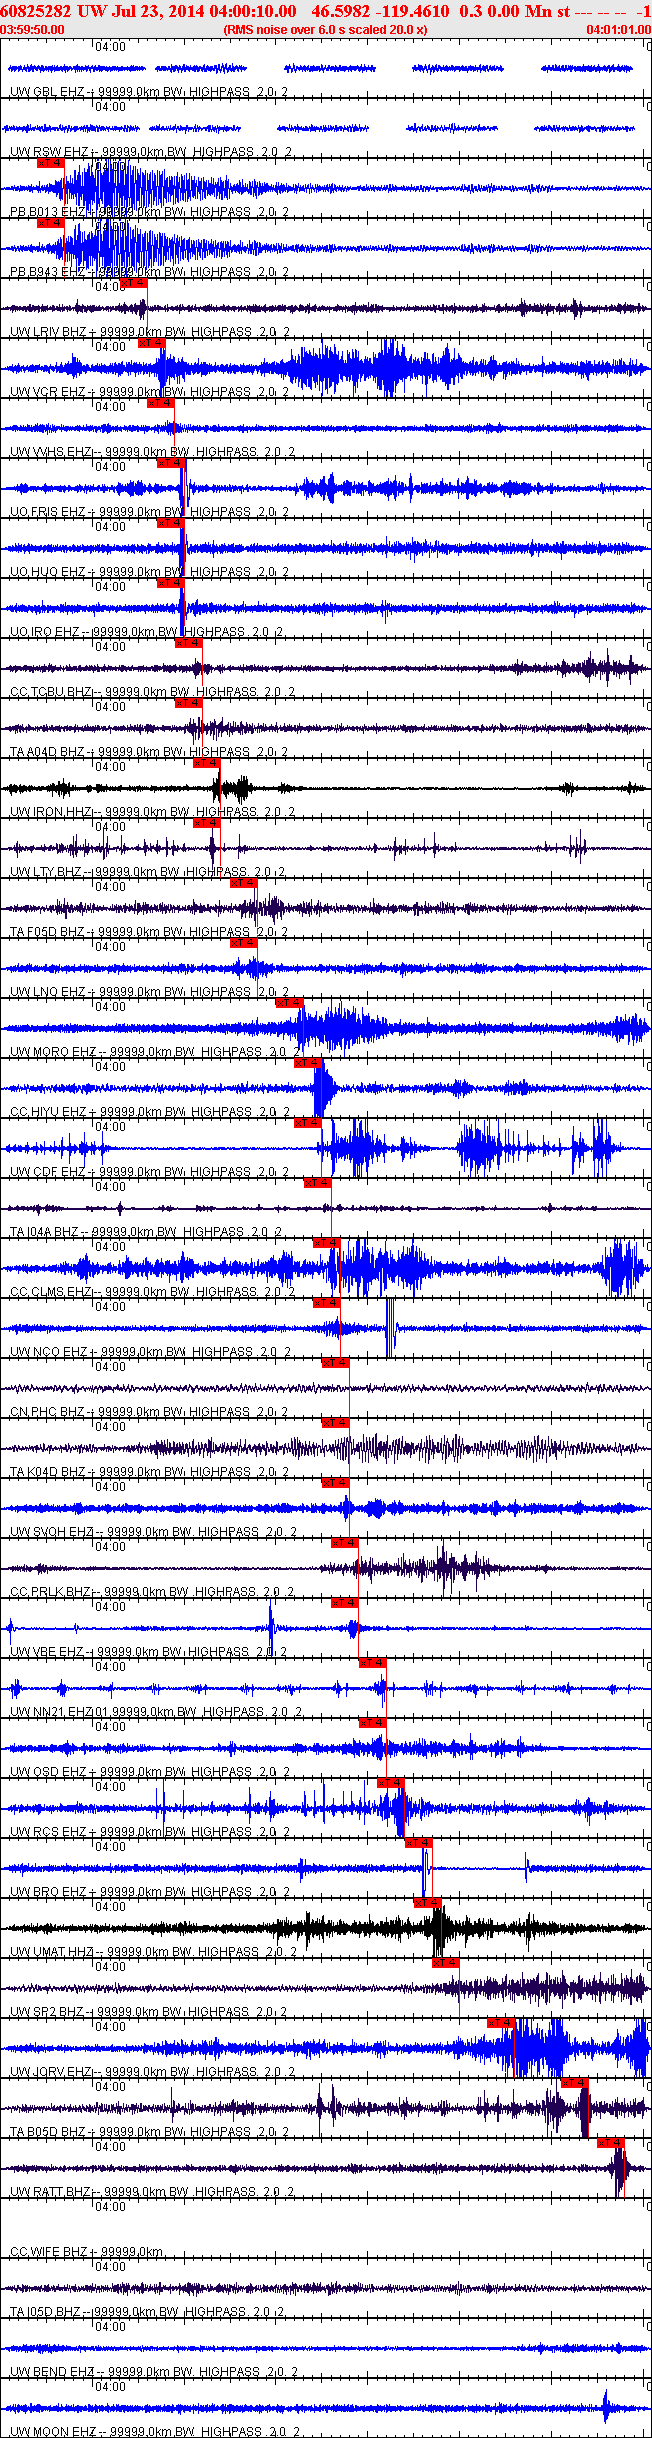This screenshot has width=652, height=2438.
Task: Click the red pick flag on CC CLMS trace
Action: click(x=327, y=1243)
